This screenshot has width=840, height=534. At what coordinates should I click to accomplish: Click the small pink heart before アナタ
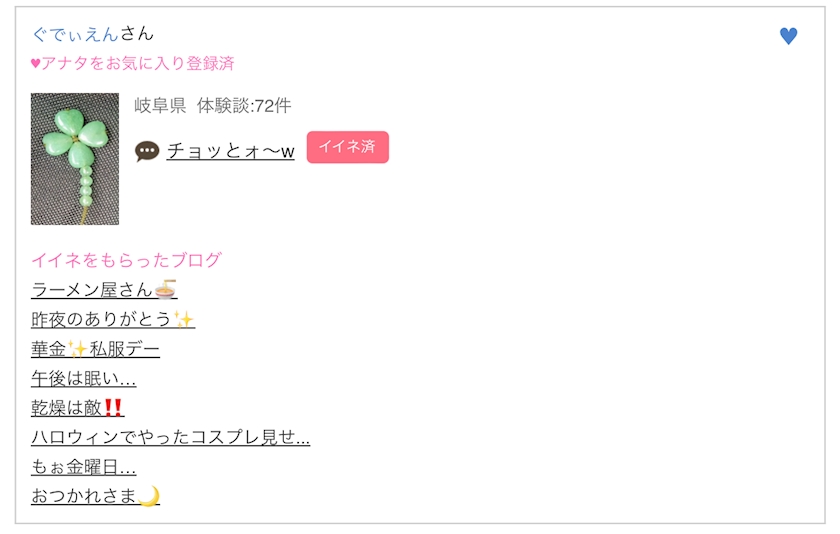tap(35, 64)
